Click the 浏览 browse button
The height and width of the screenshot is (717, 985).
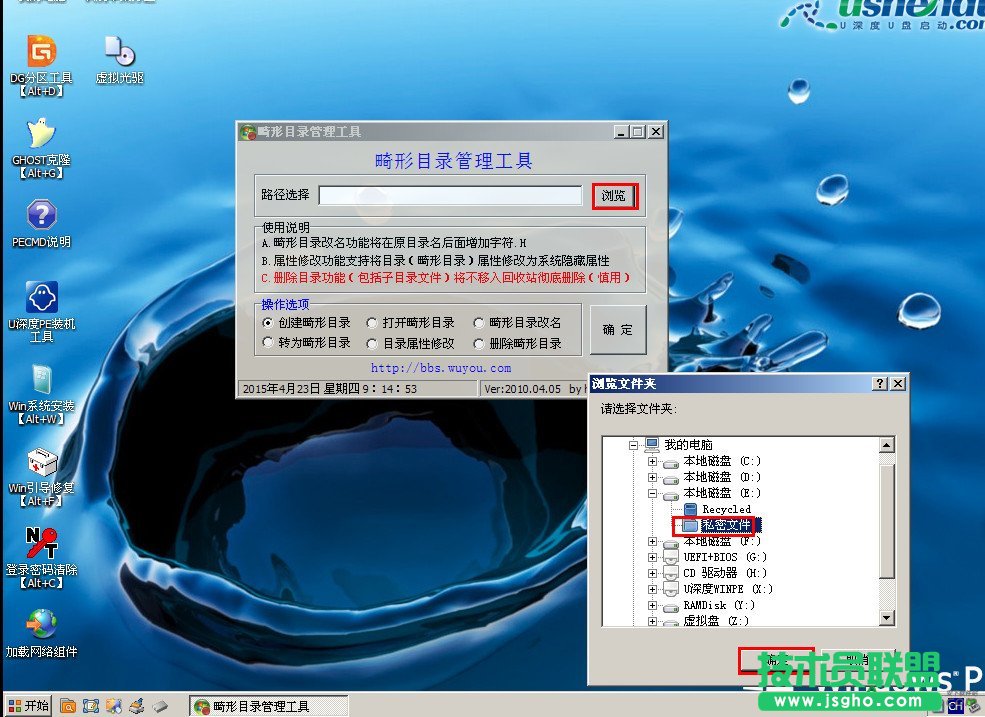(x=616, y=196)
